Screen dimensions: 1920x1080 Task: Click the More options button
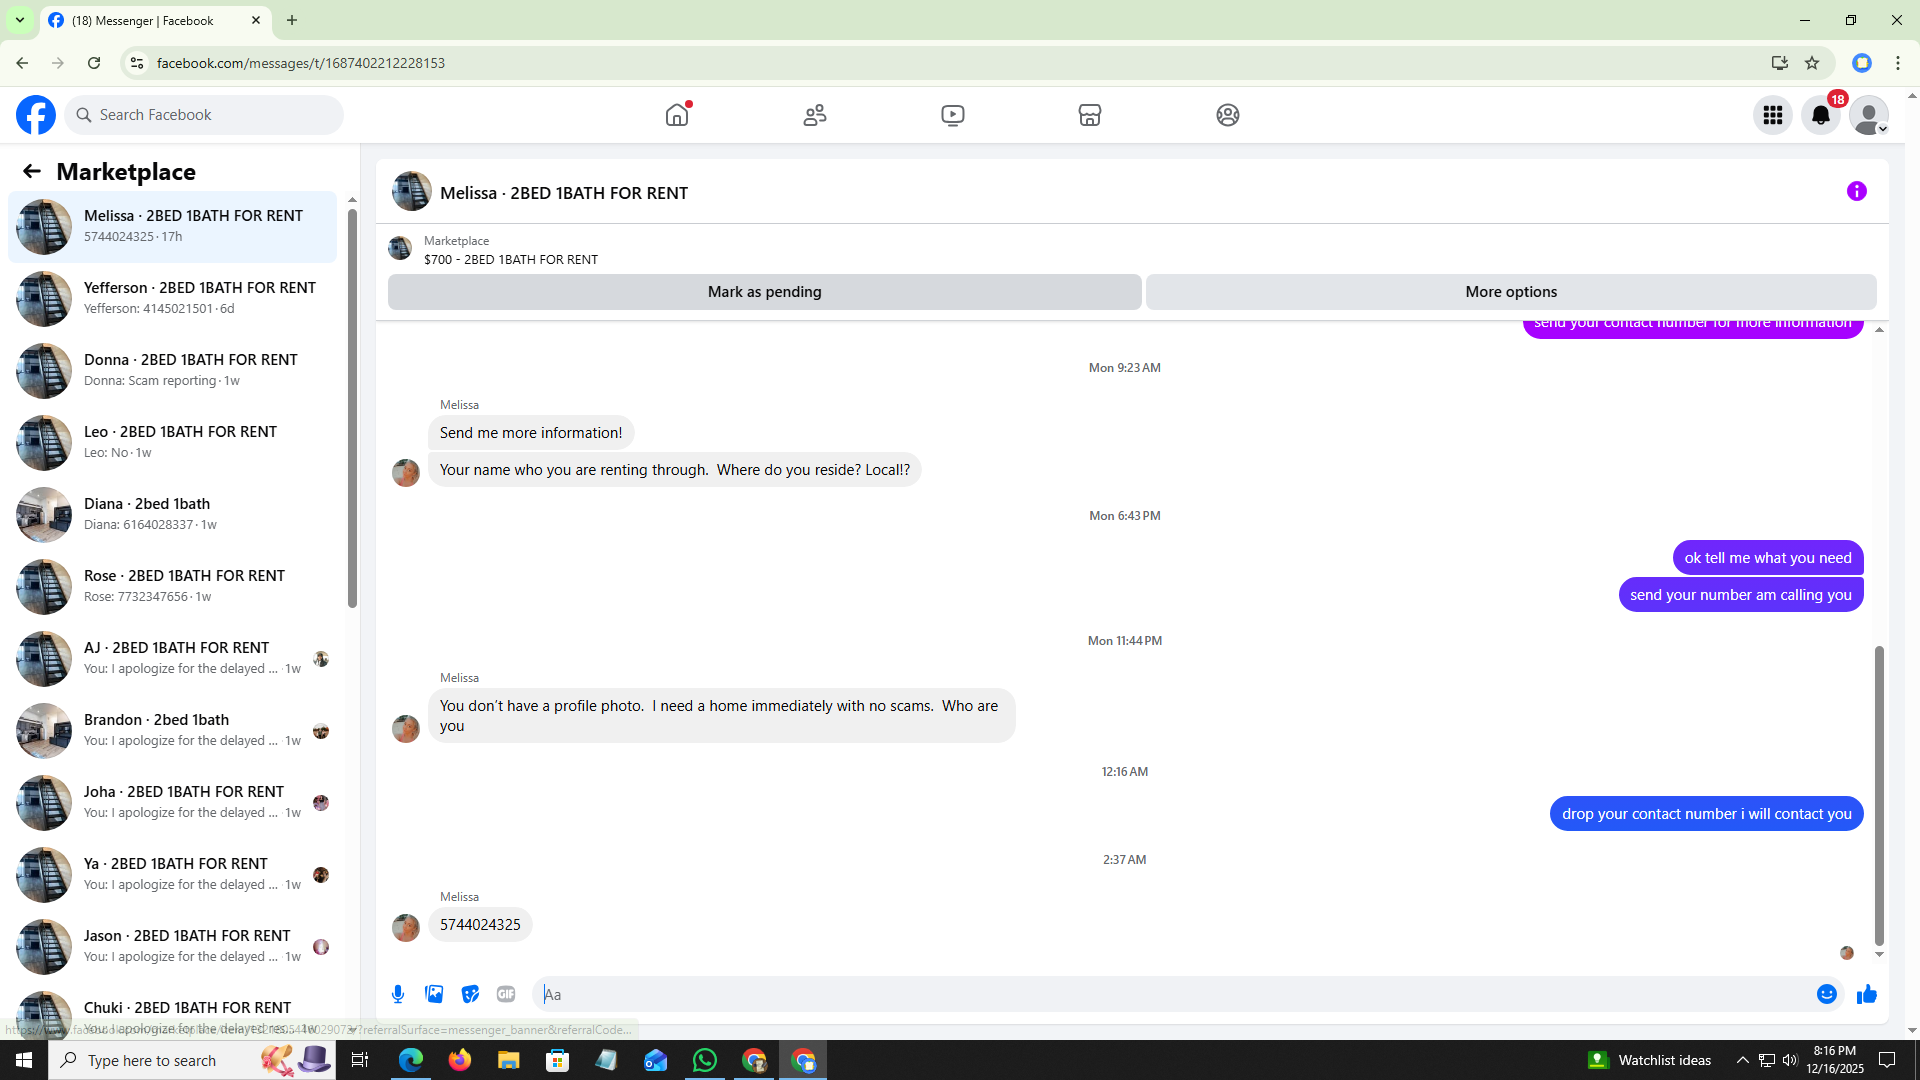click(1511, 292)
